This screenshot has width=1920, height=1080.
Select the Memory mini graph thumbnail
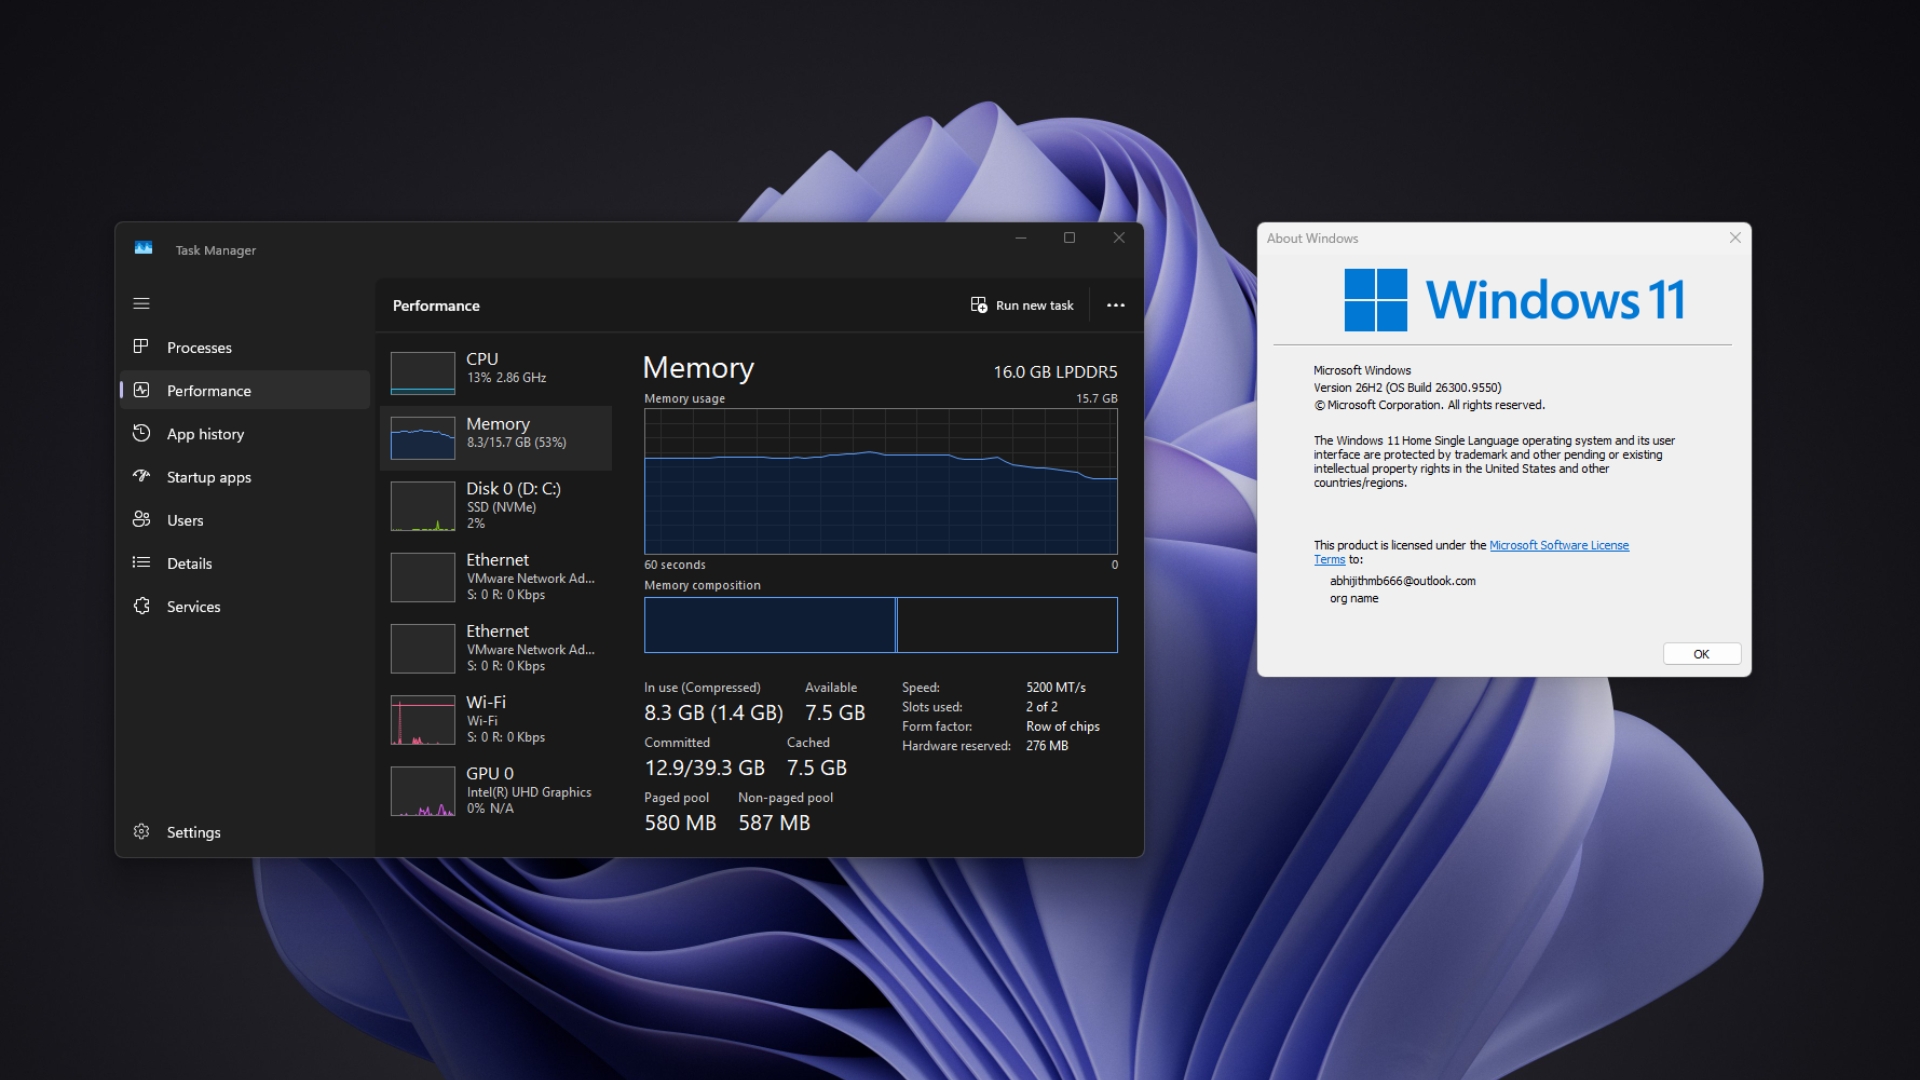[x=422, y=438]
